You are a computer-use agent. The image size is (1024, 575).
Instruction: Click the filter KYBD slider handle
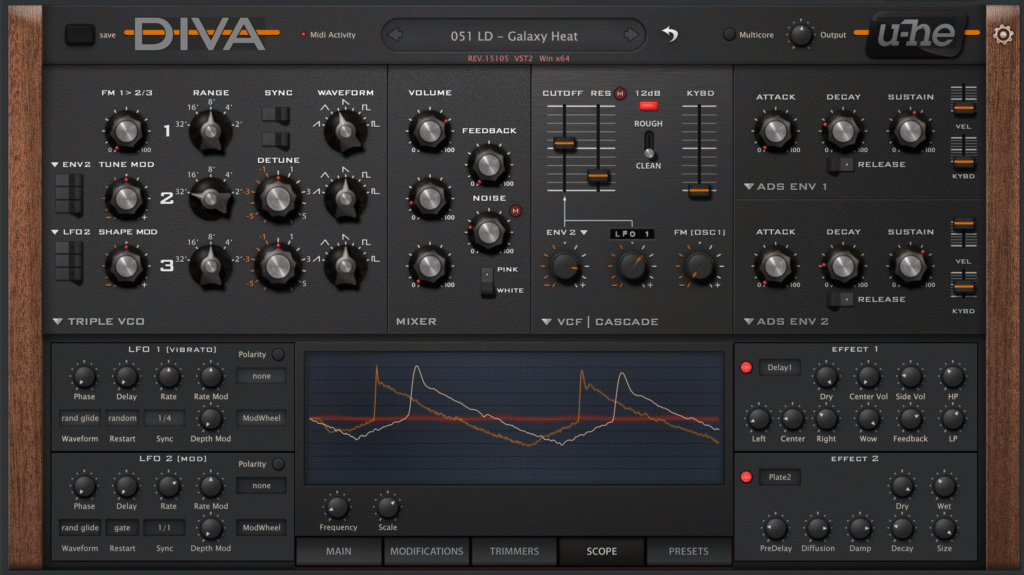[x=699, y=191]
